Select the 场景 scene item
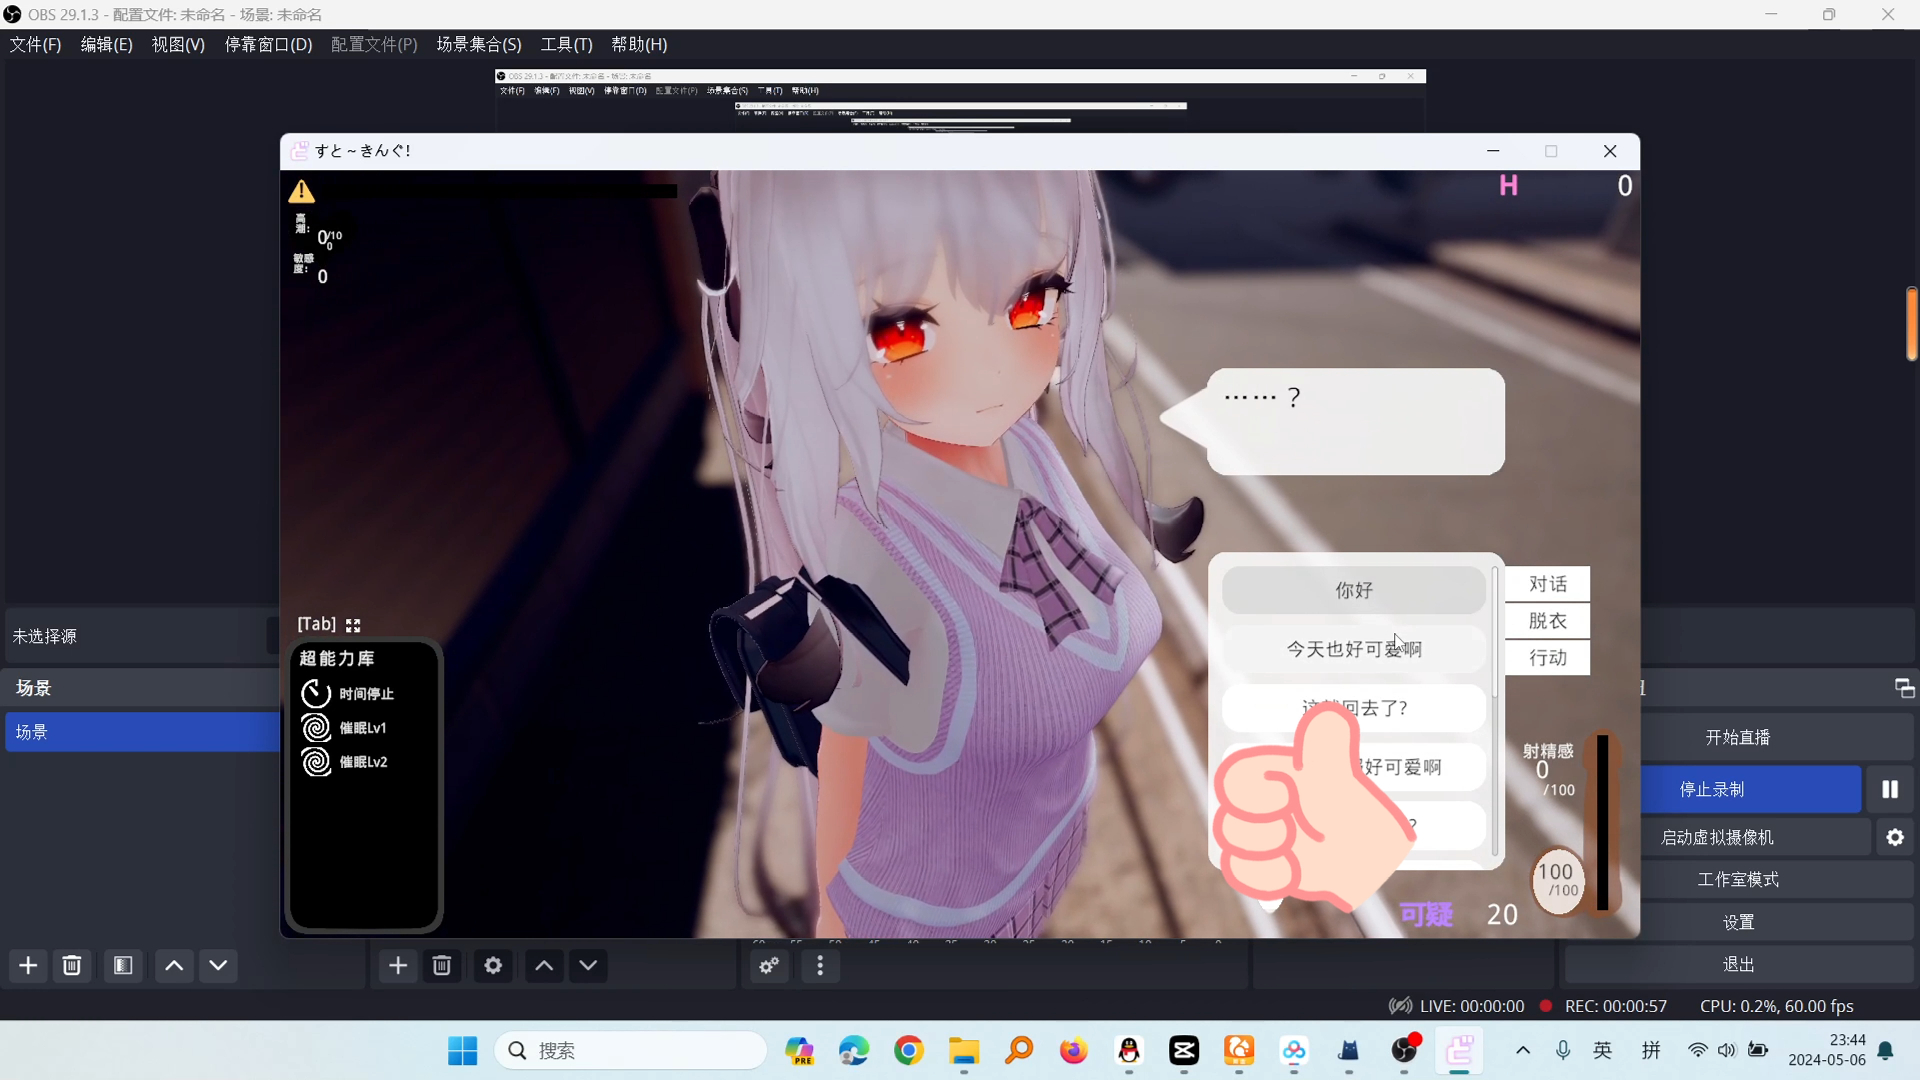 pos(143,732)
